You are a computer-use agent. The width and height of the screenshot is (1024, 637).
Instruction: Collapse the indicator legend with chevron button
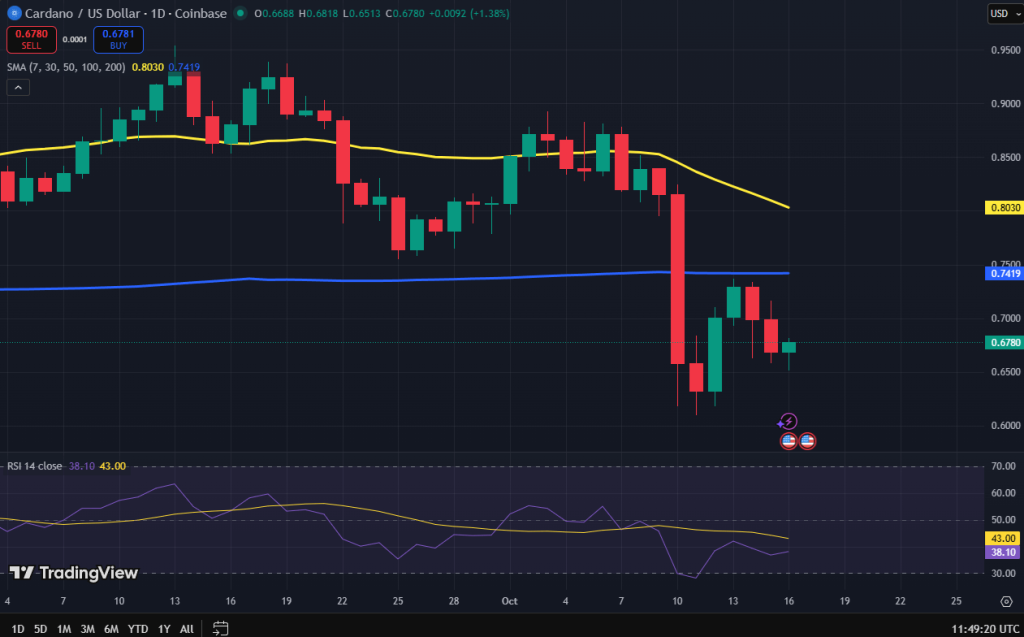[18, 88]
